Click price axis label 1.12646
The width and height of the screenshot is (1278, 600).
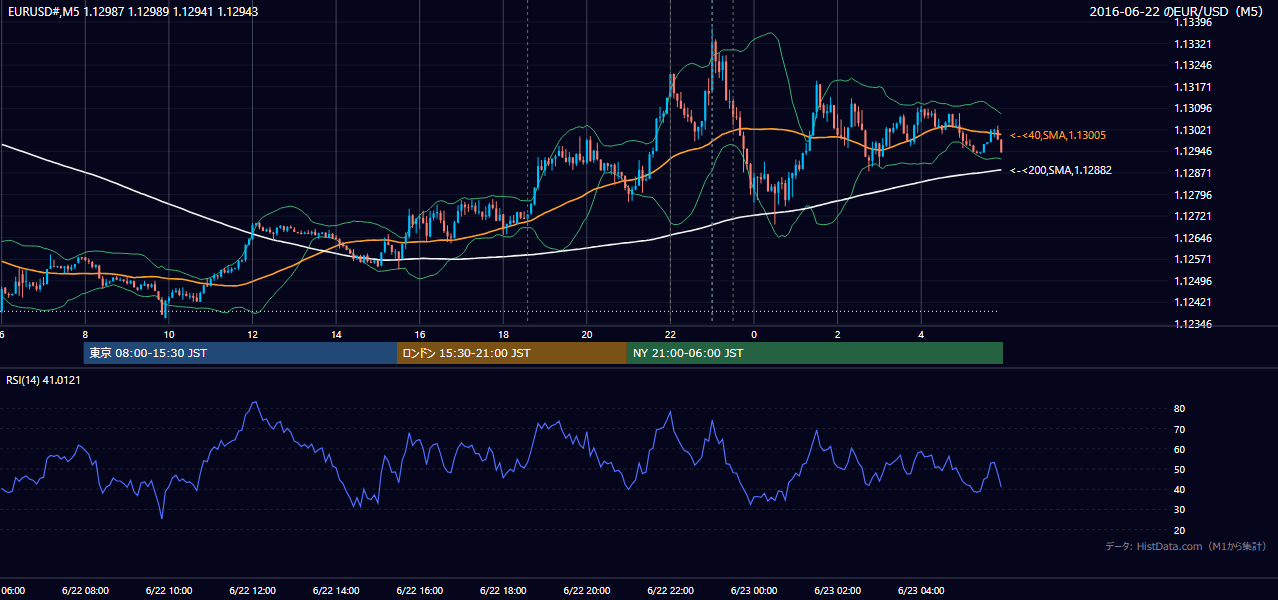point(1193,238)
